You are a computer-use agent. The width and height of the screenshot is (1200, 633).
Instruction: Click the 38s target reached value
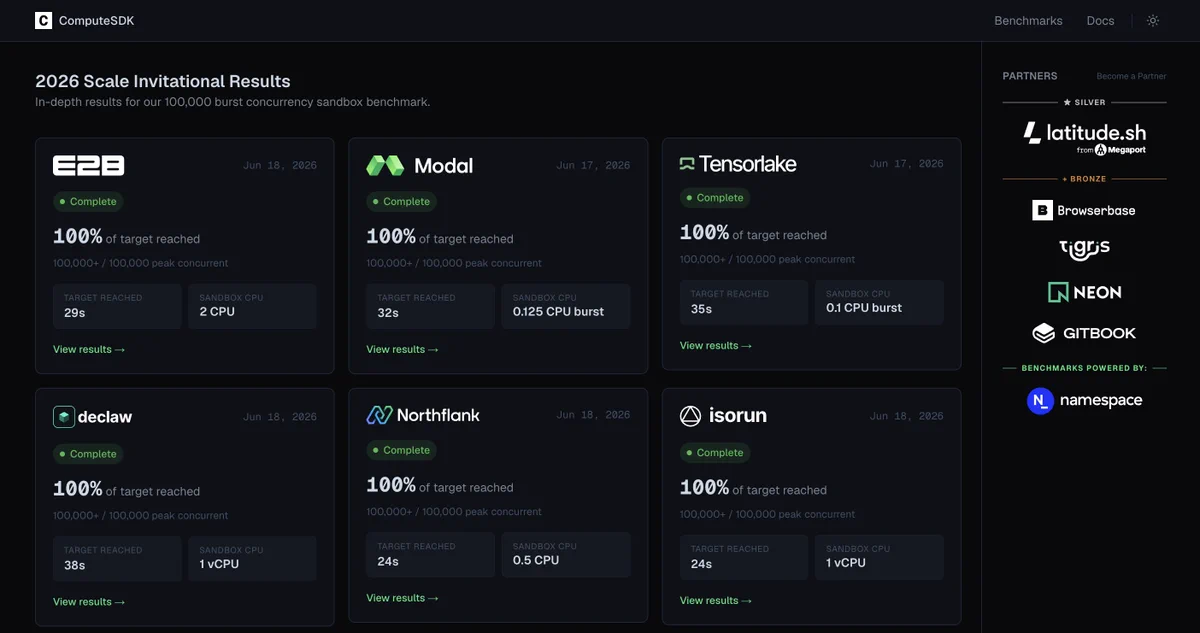click(74, 564)
